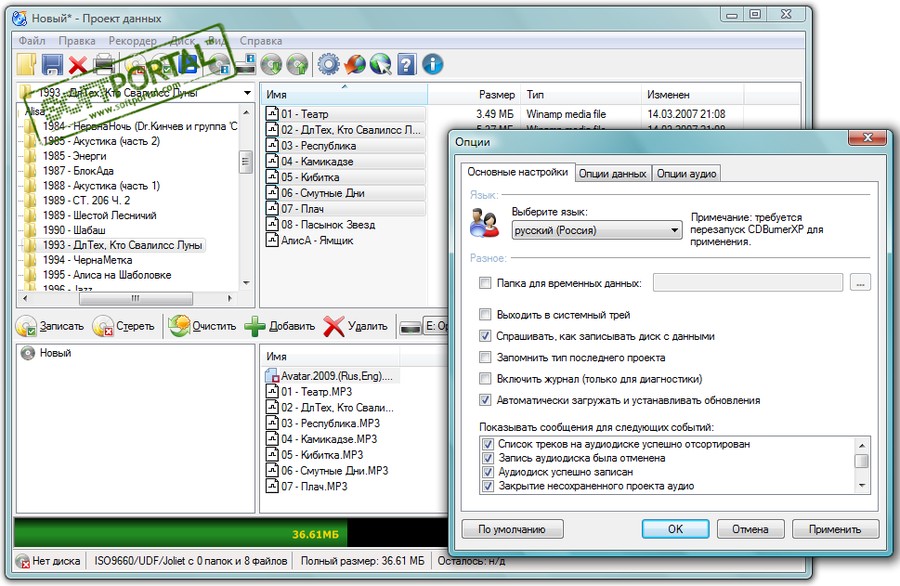Toggle Включить журнал (только для диагностики)
Image resolution: width=900 pixels, height=586 pixels.
click(485, 378)
